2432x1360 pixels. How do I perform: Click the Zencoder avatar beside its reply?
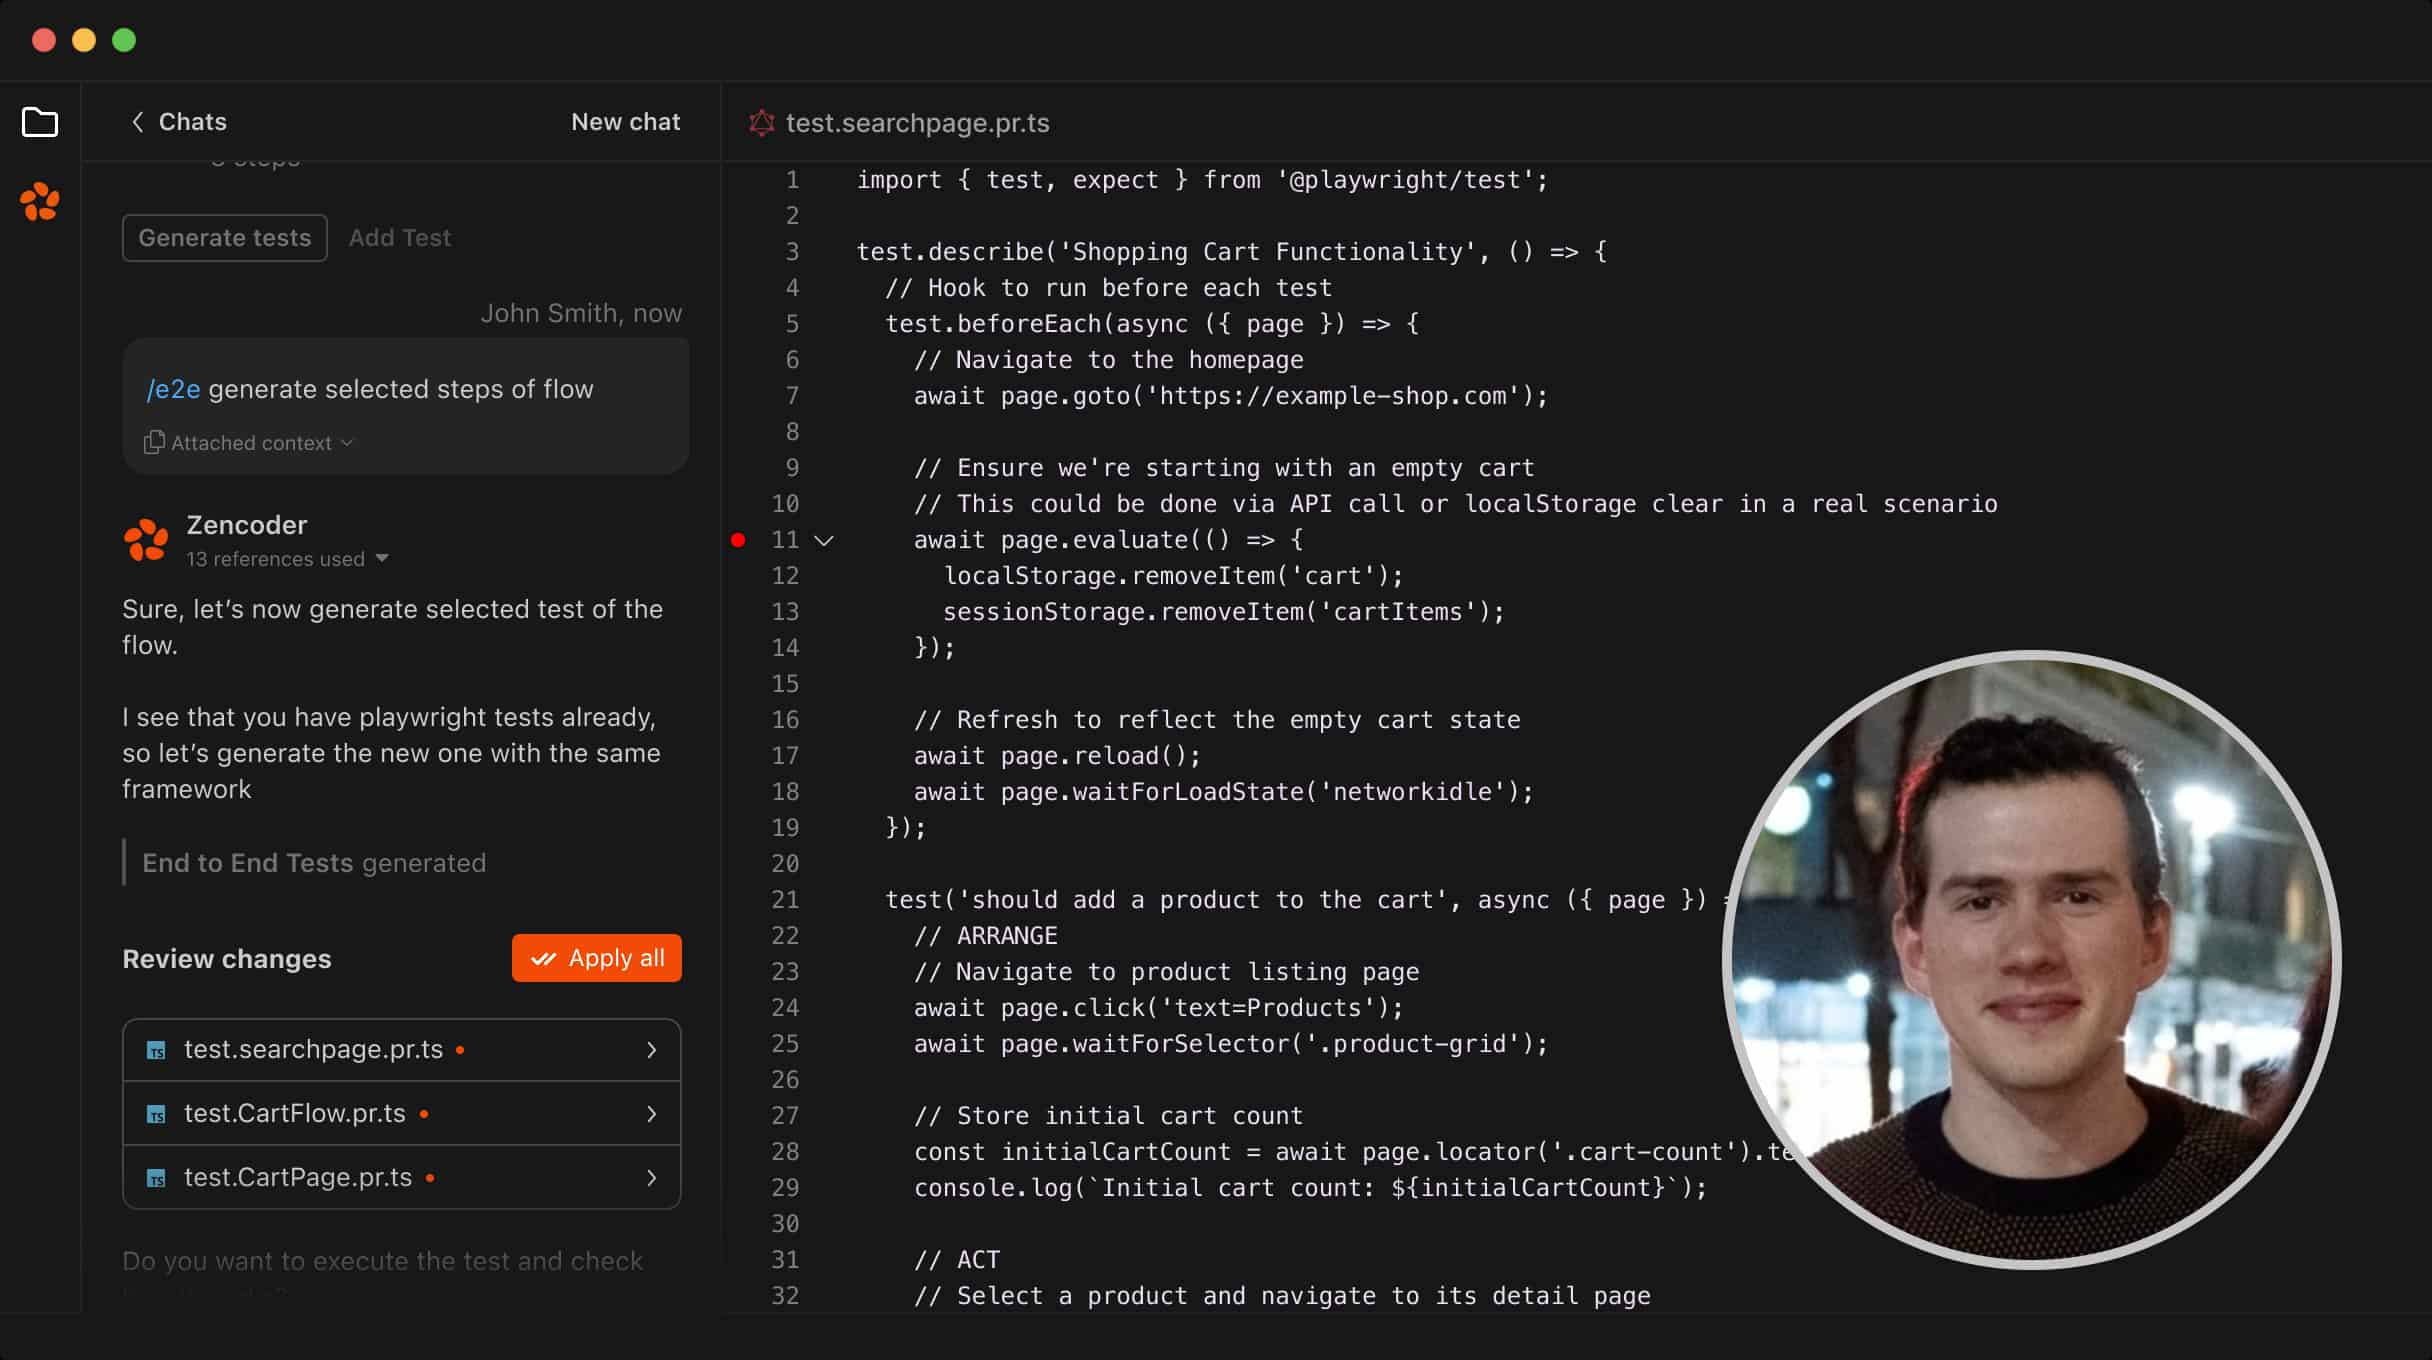tap(146, 539)
